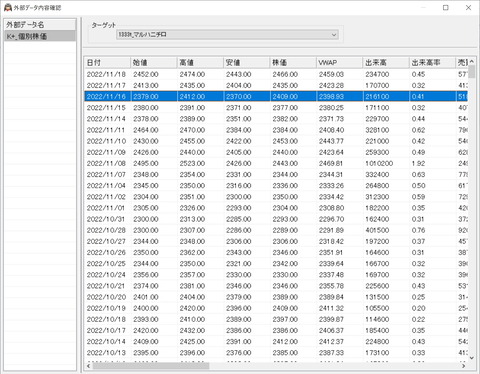Select the row dated 2022/10/27

click(x=276, y=242)
